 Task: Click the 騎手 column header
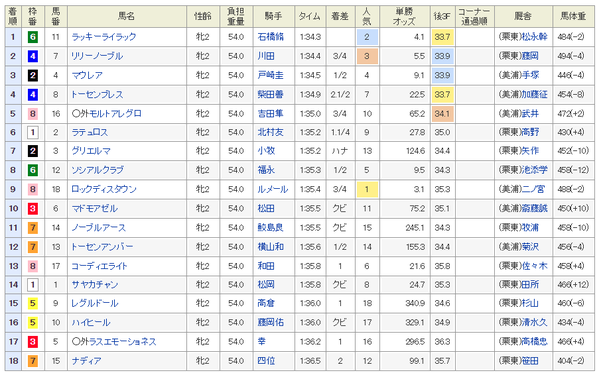point(274,16)
